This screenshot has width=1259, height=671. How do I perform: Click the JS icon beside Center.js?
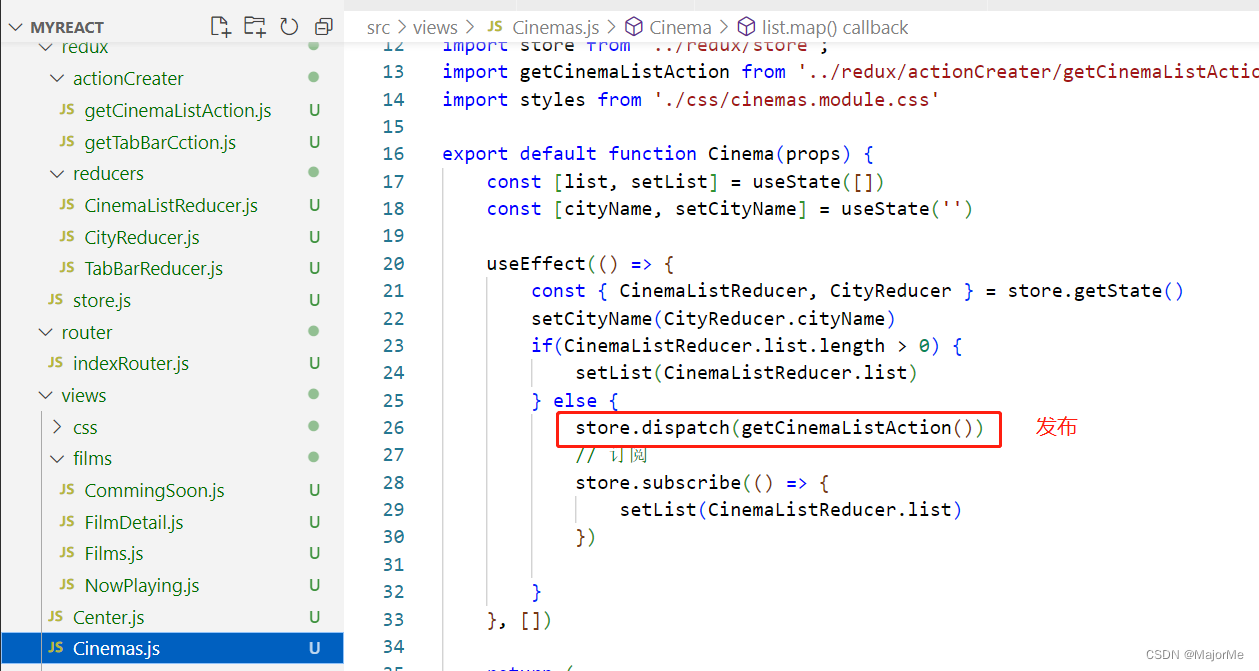pos(55,618)
